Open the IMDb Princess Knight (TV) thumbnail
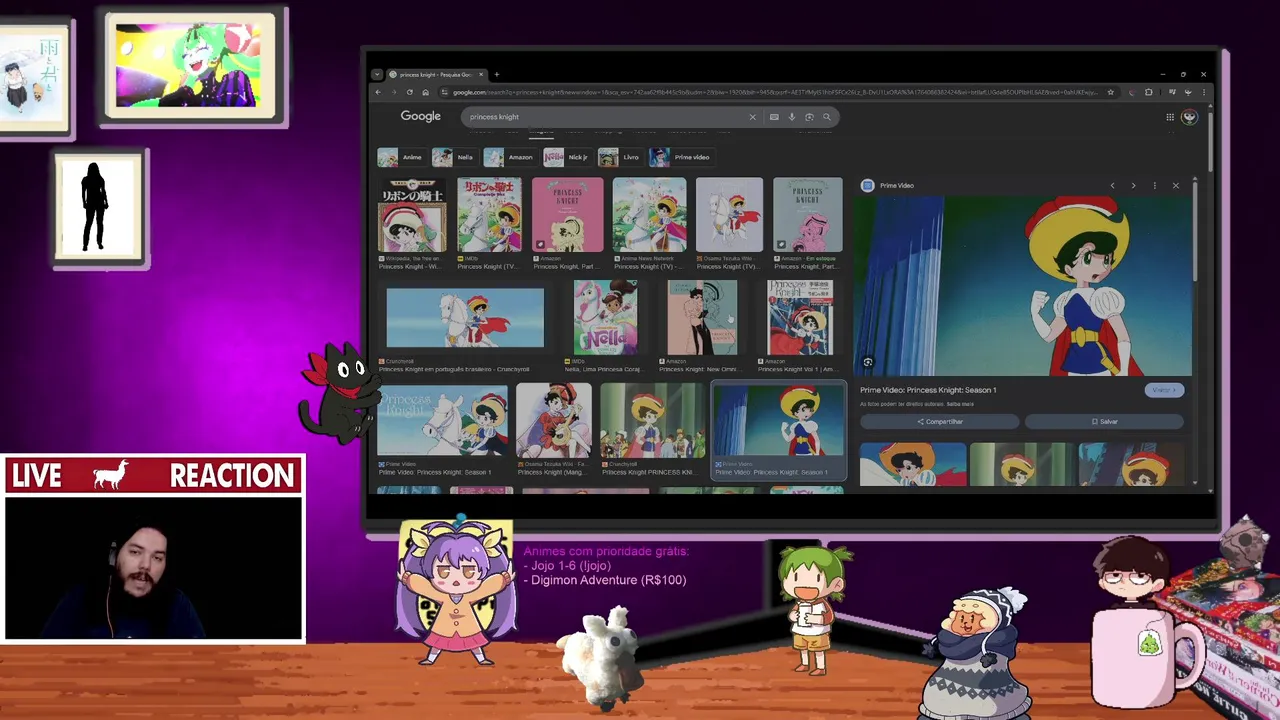 click(489, 215)
